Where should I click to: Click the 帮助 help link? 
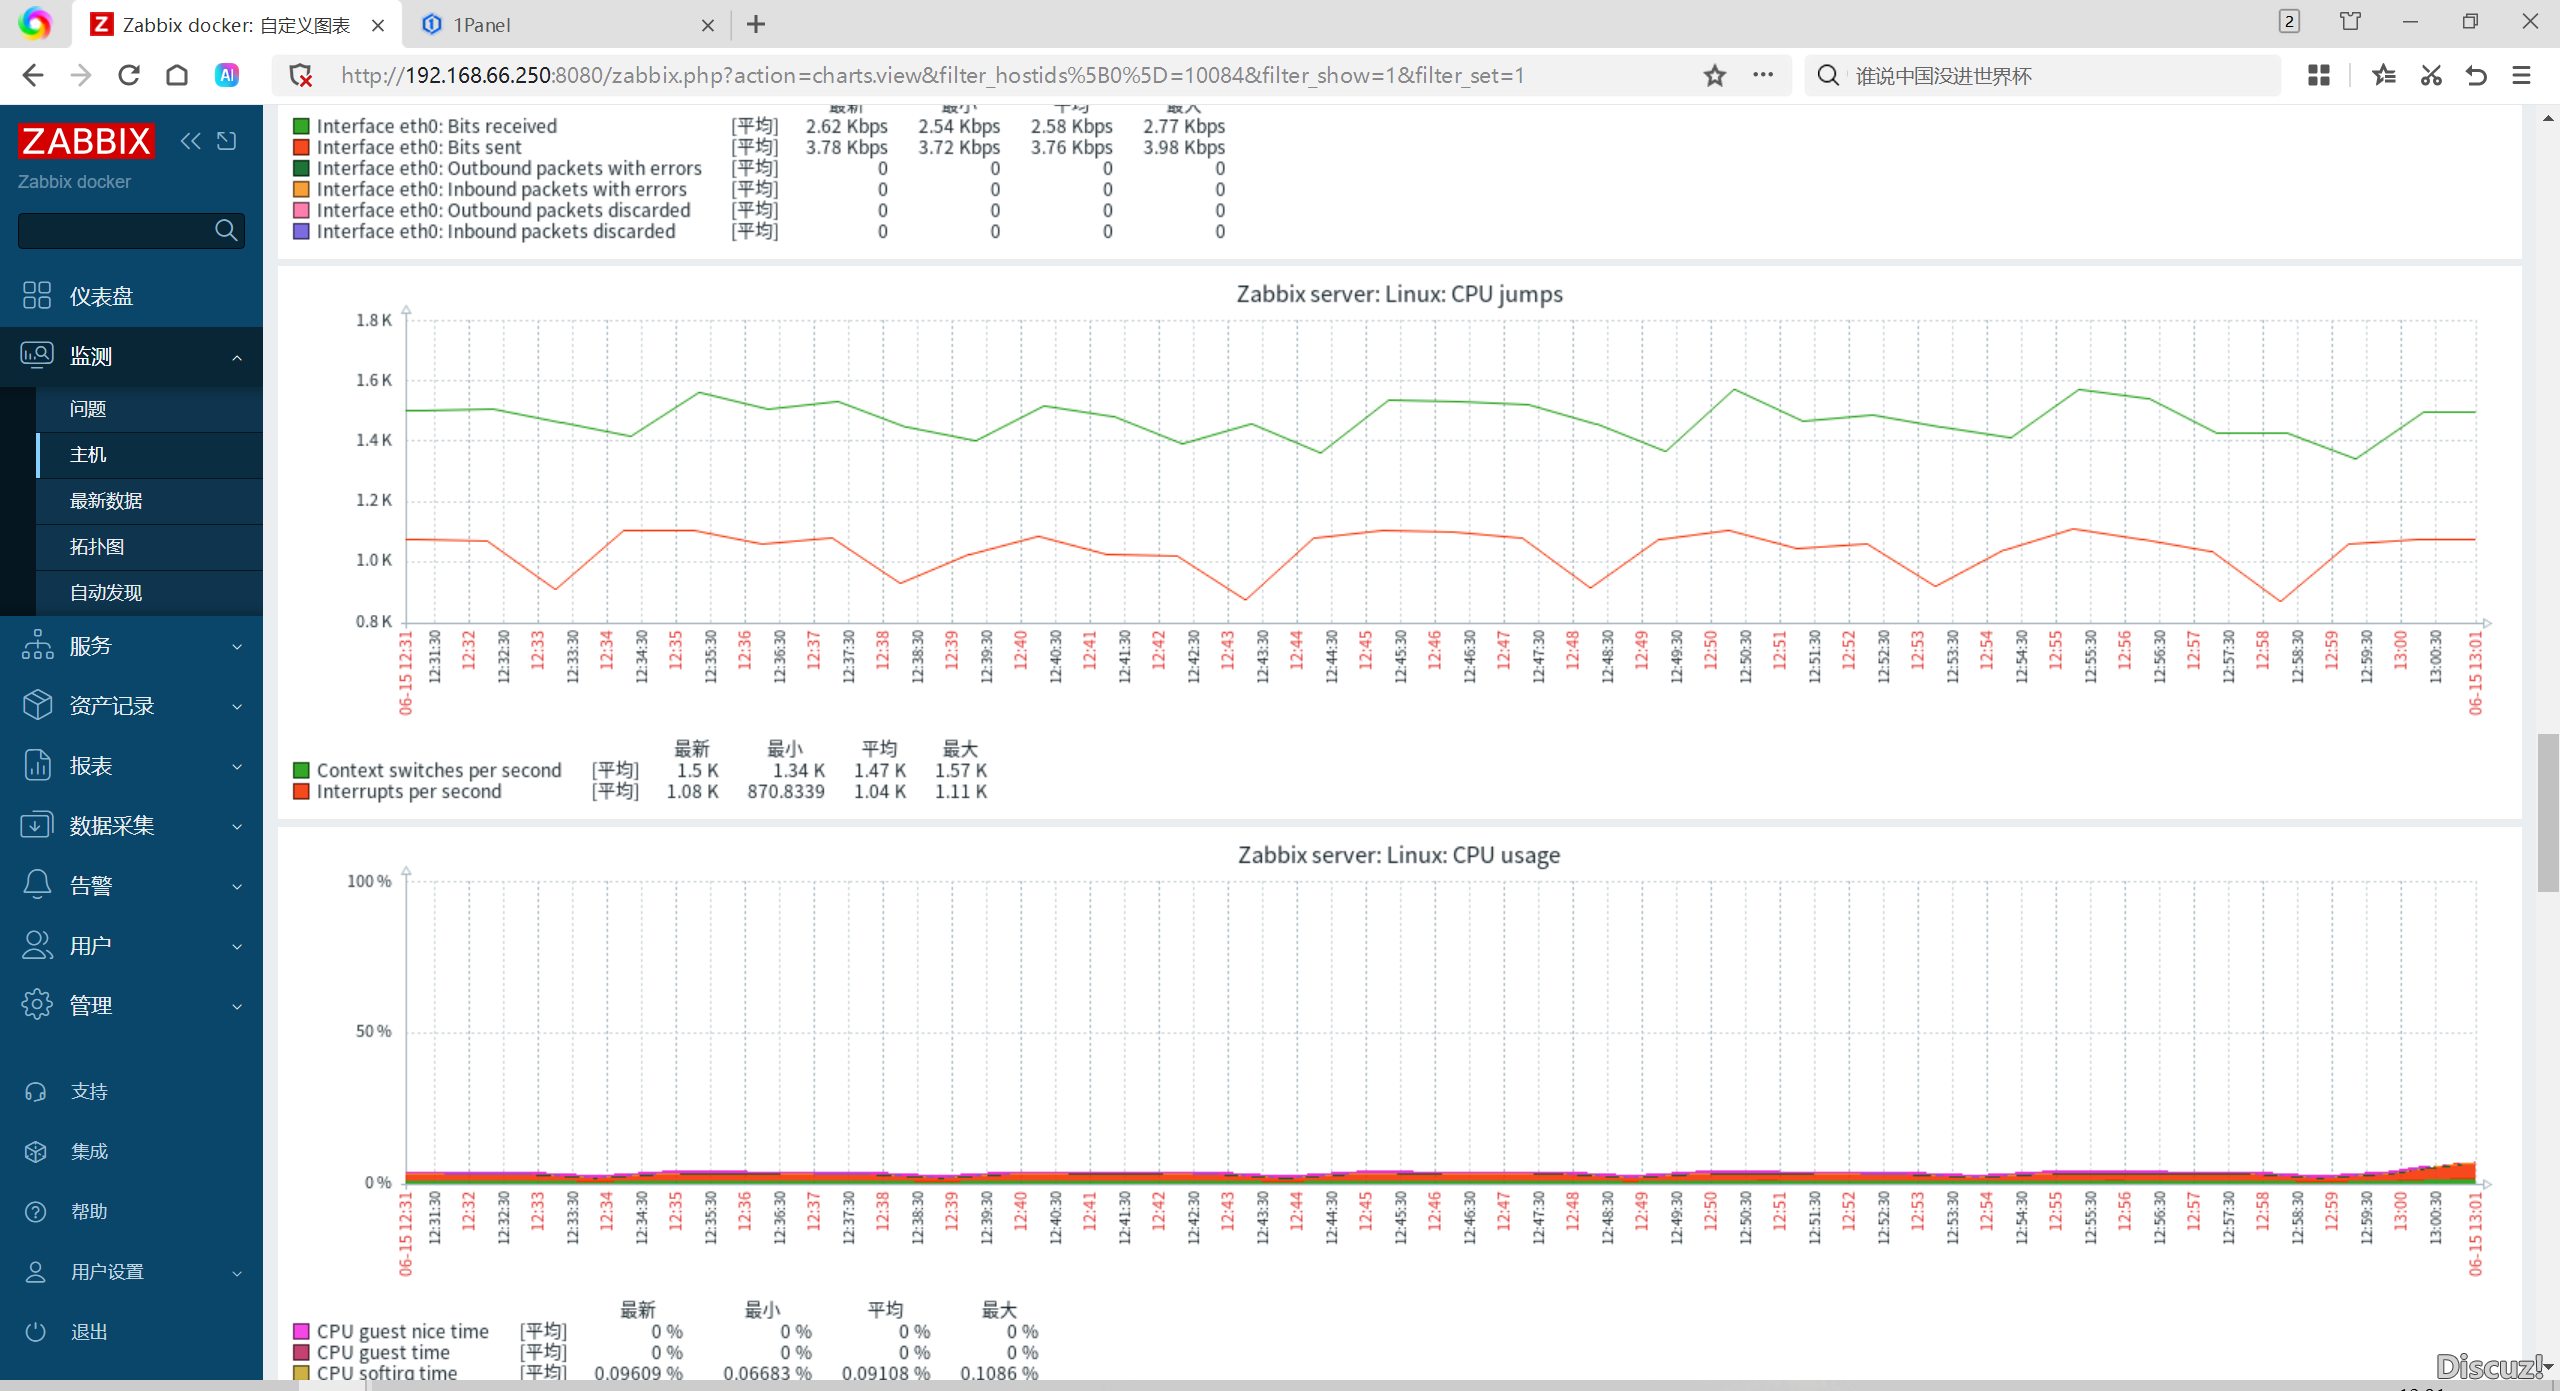(89, 1212)
